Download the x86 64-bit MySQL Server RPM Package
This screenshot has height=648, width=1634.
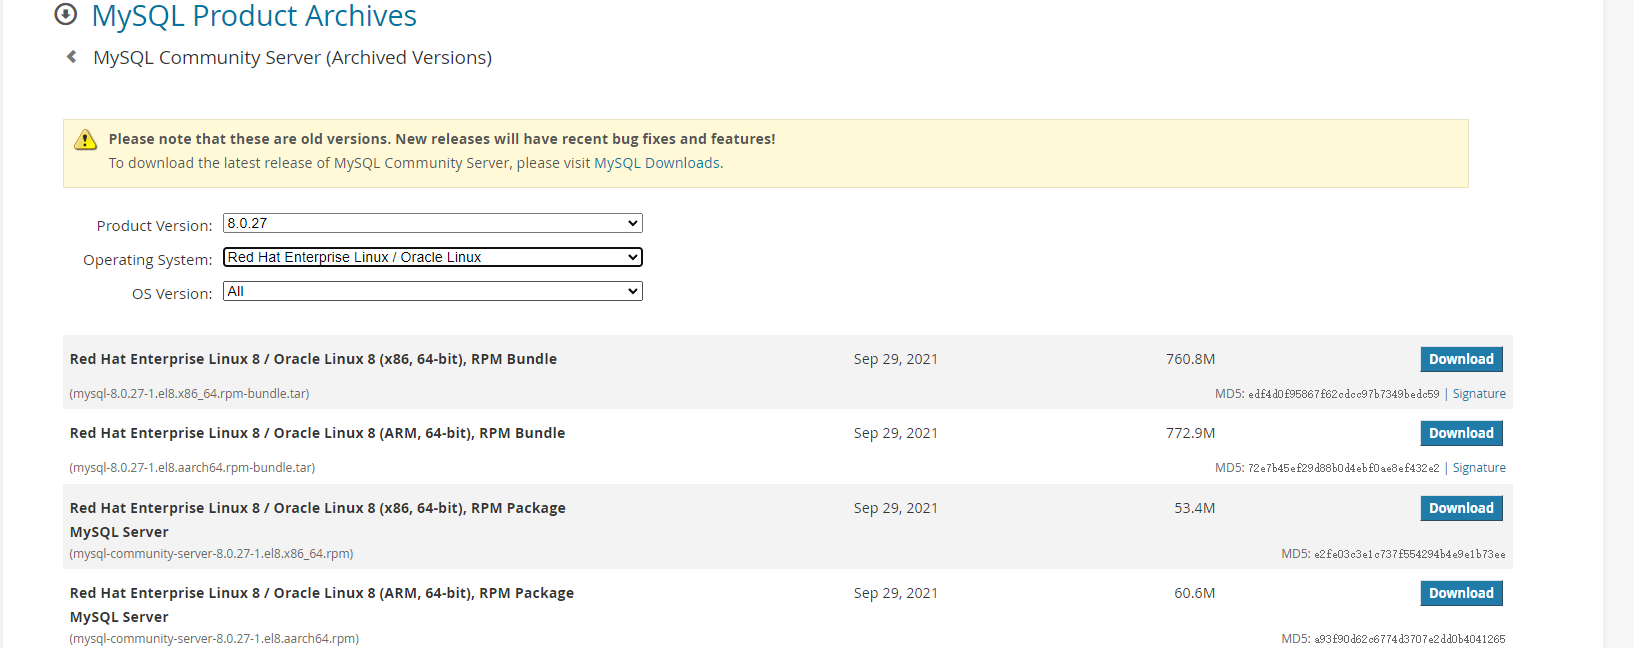tap(1460, 508)
